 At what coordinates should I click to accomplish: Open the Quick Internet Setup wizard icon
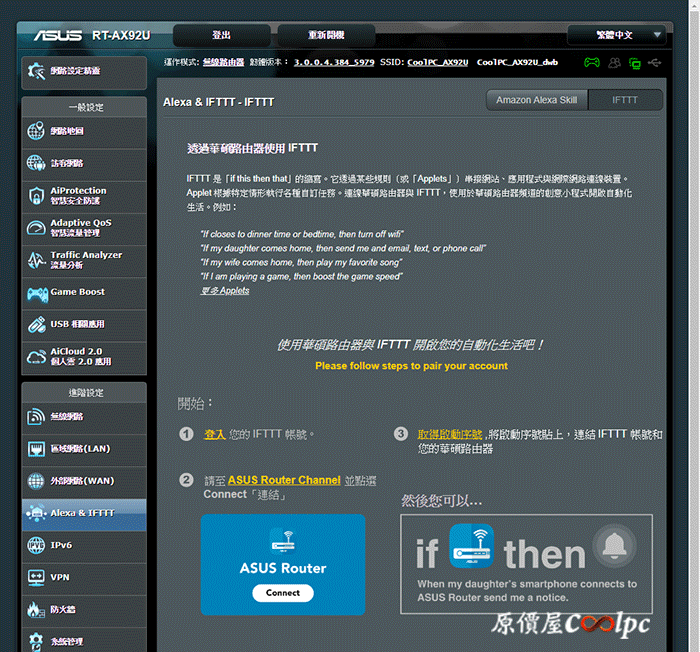coord(36,71)
